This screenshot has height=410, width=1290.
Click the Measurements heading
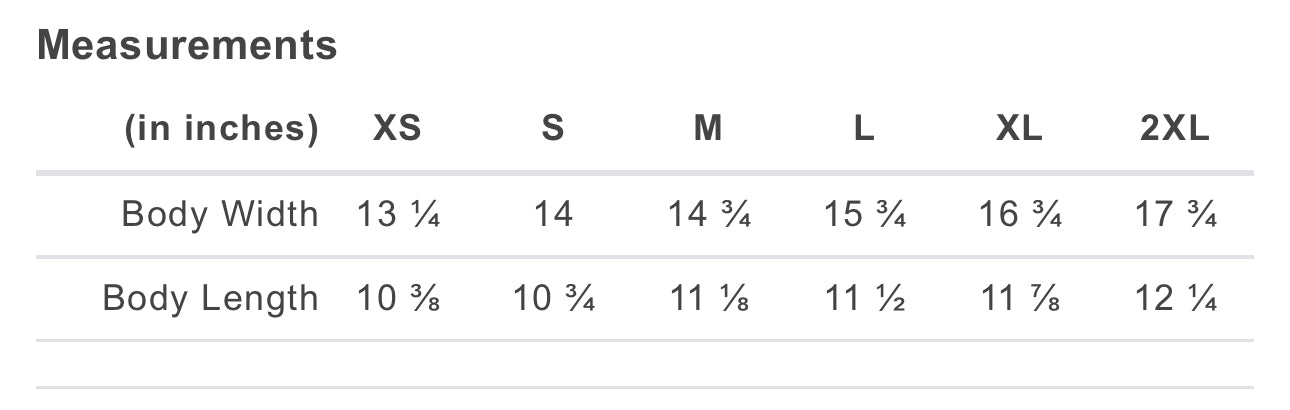pyautogui.click(x=187, y=45)
